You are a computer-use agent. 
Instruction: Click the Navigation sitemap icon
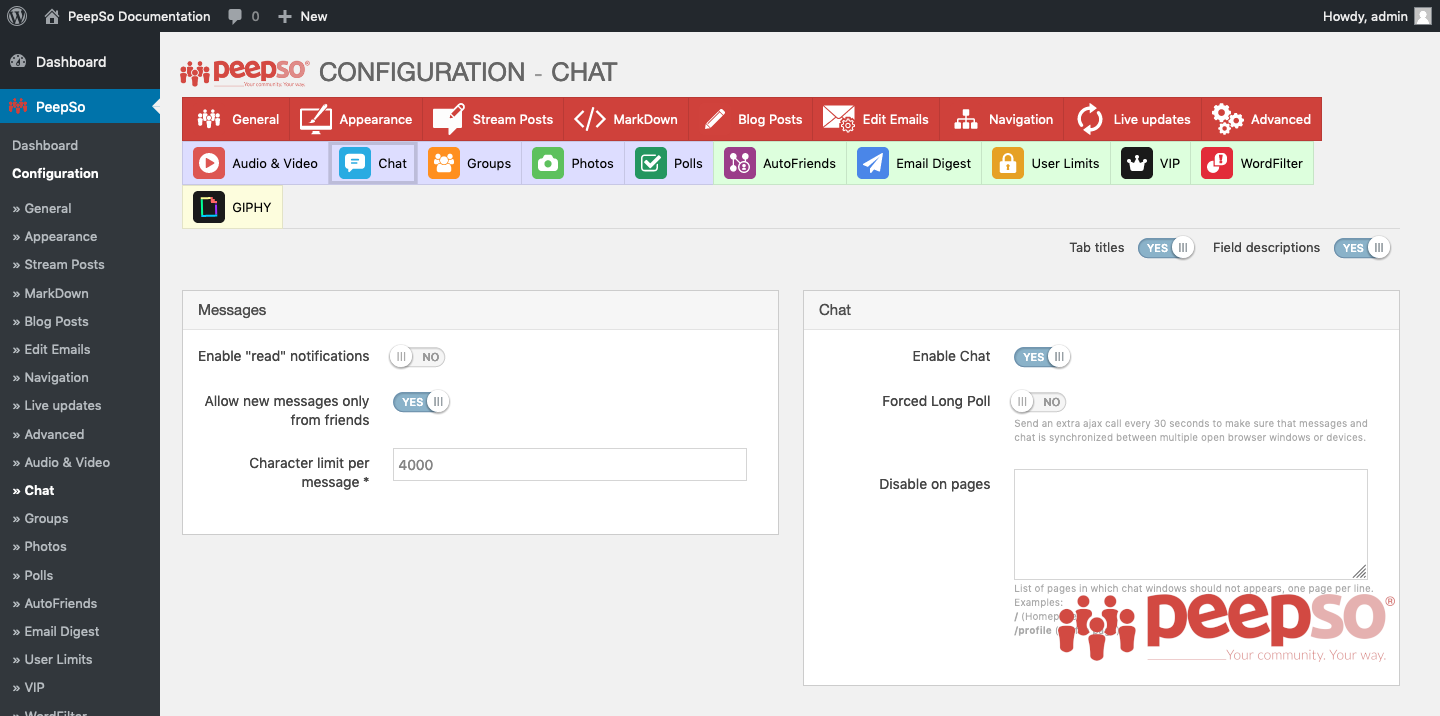(965, 119)
